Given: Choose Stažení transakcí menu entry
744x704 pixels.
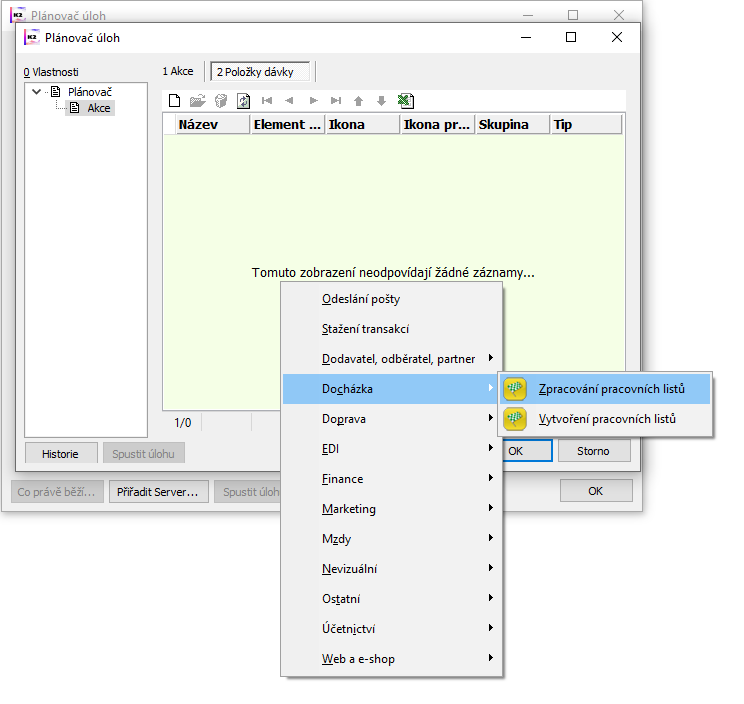Looking at the screenshot, I should click(x=391, y=329).
